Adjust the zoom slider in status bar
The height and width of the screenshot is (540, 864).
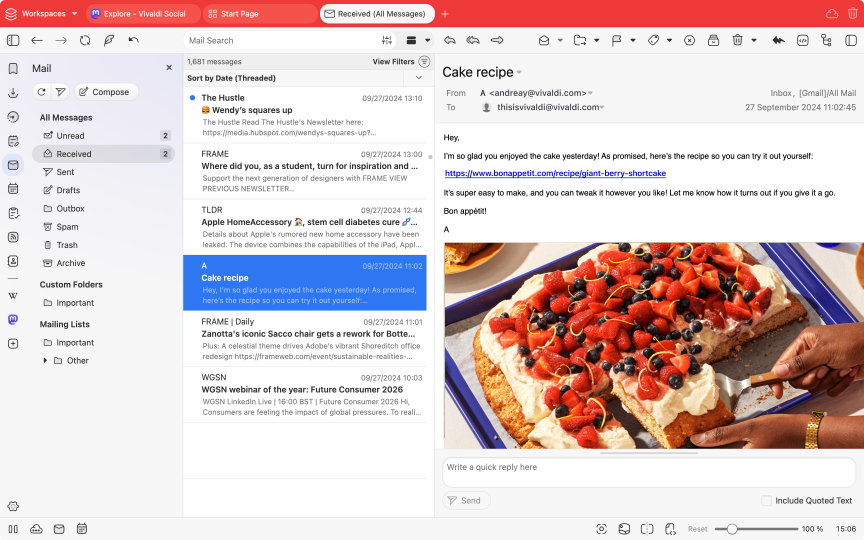coord(733,528)
